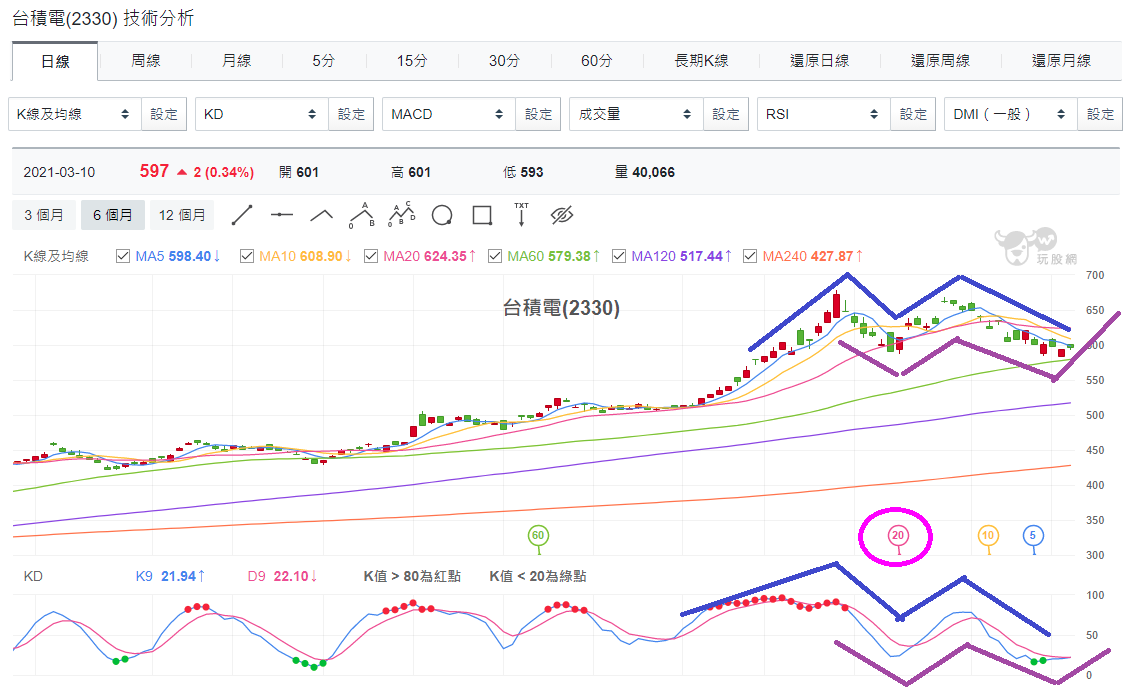Click the green 60 MA marker

pos(537,536)
